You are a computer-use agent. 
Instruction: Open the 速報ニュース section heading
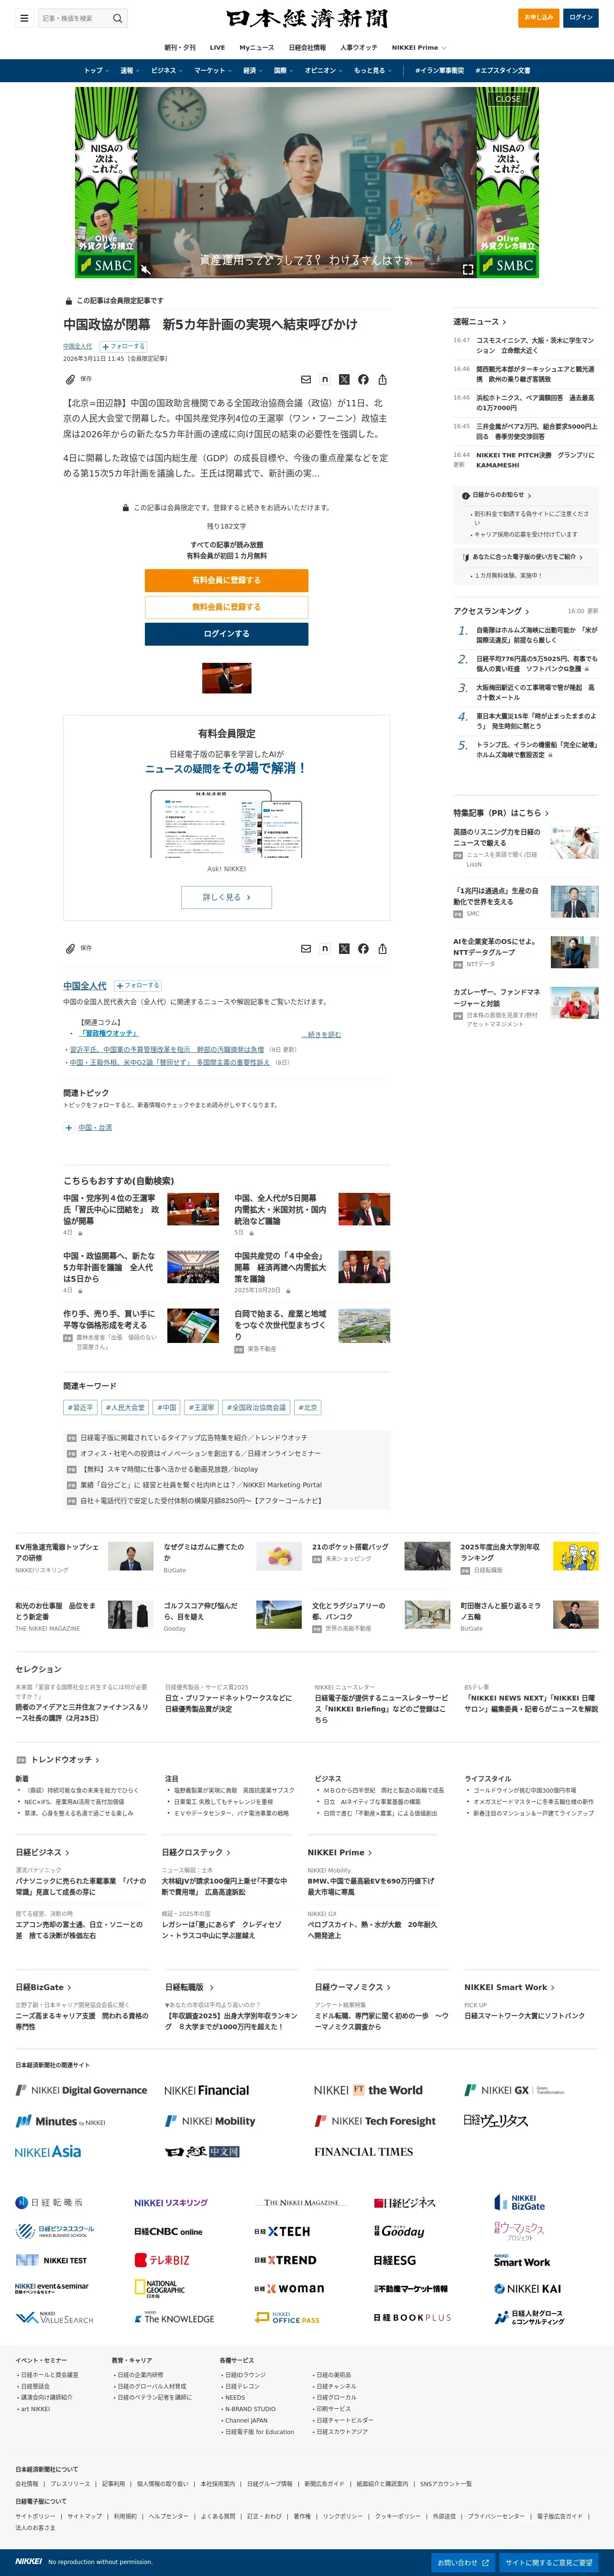pyautogui.click(x=480, y=322)
